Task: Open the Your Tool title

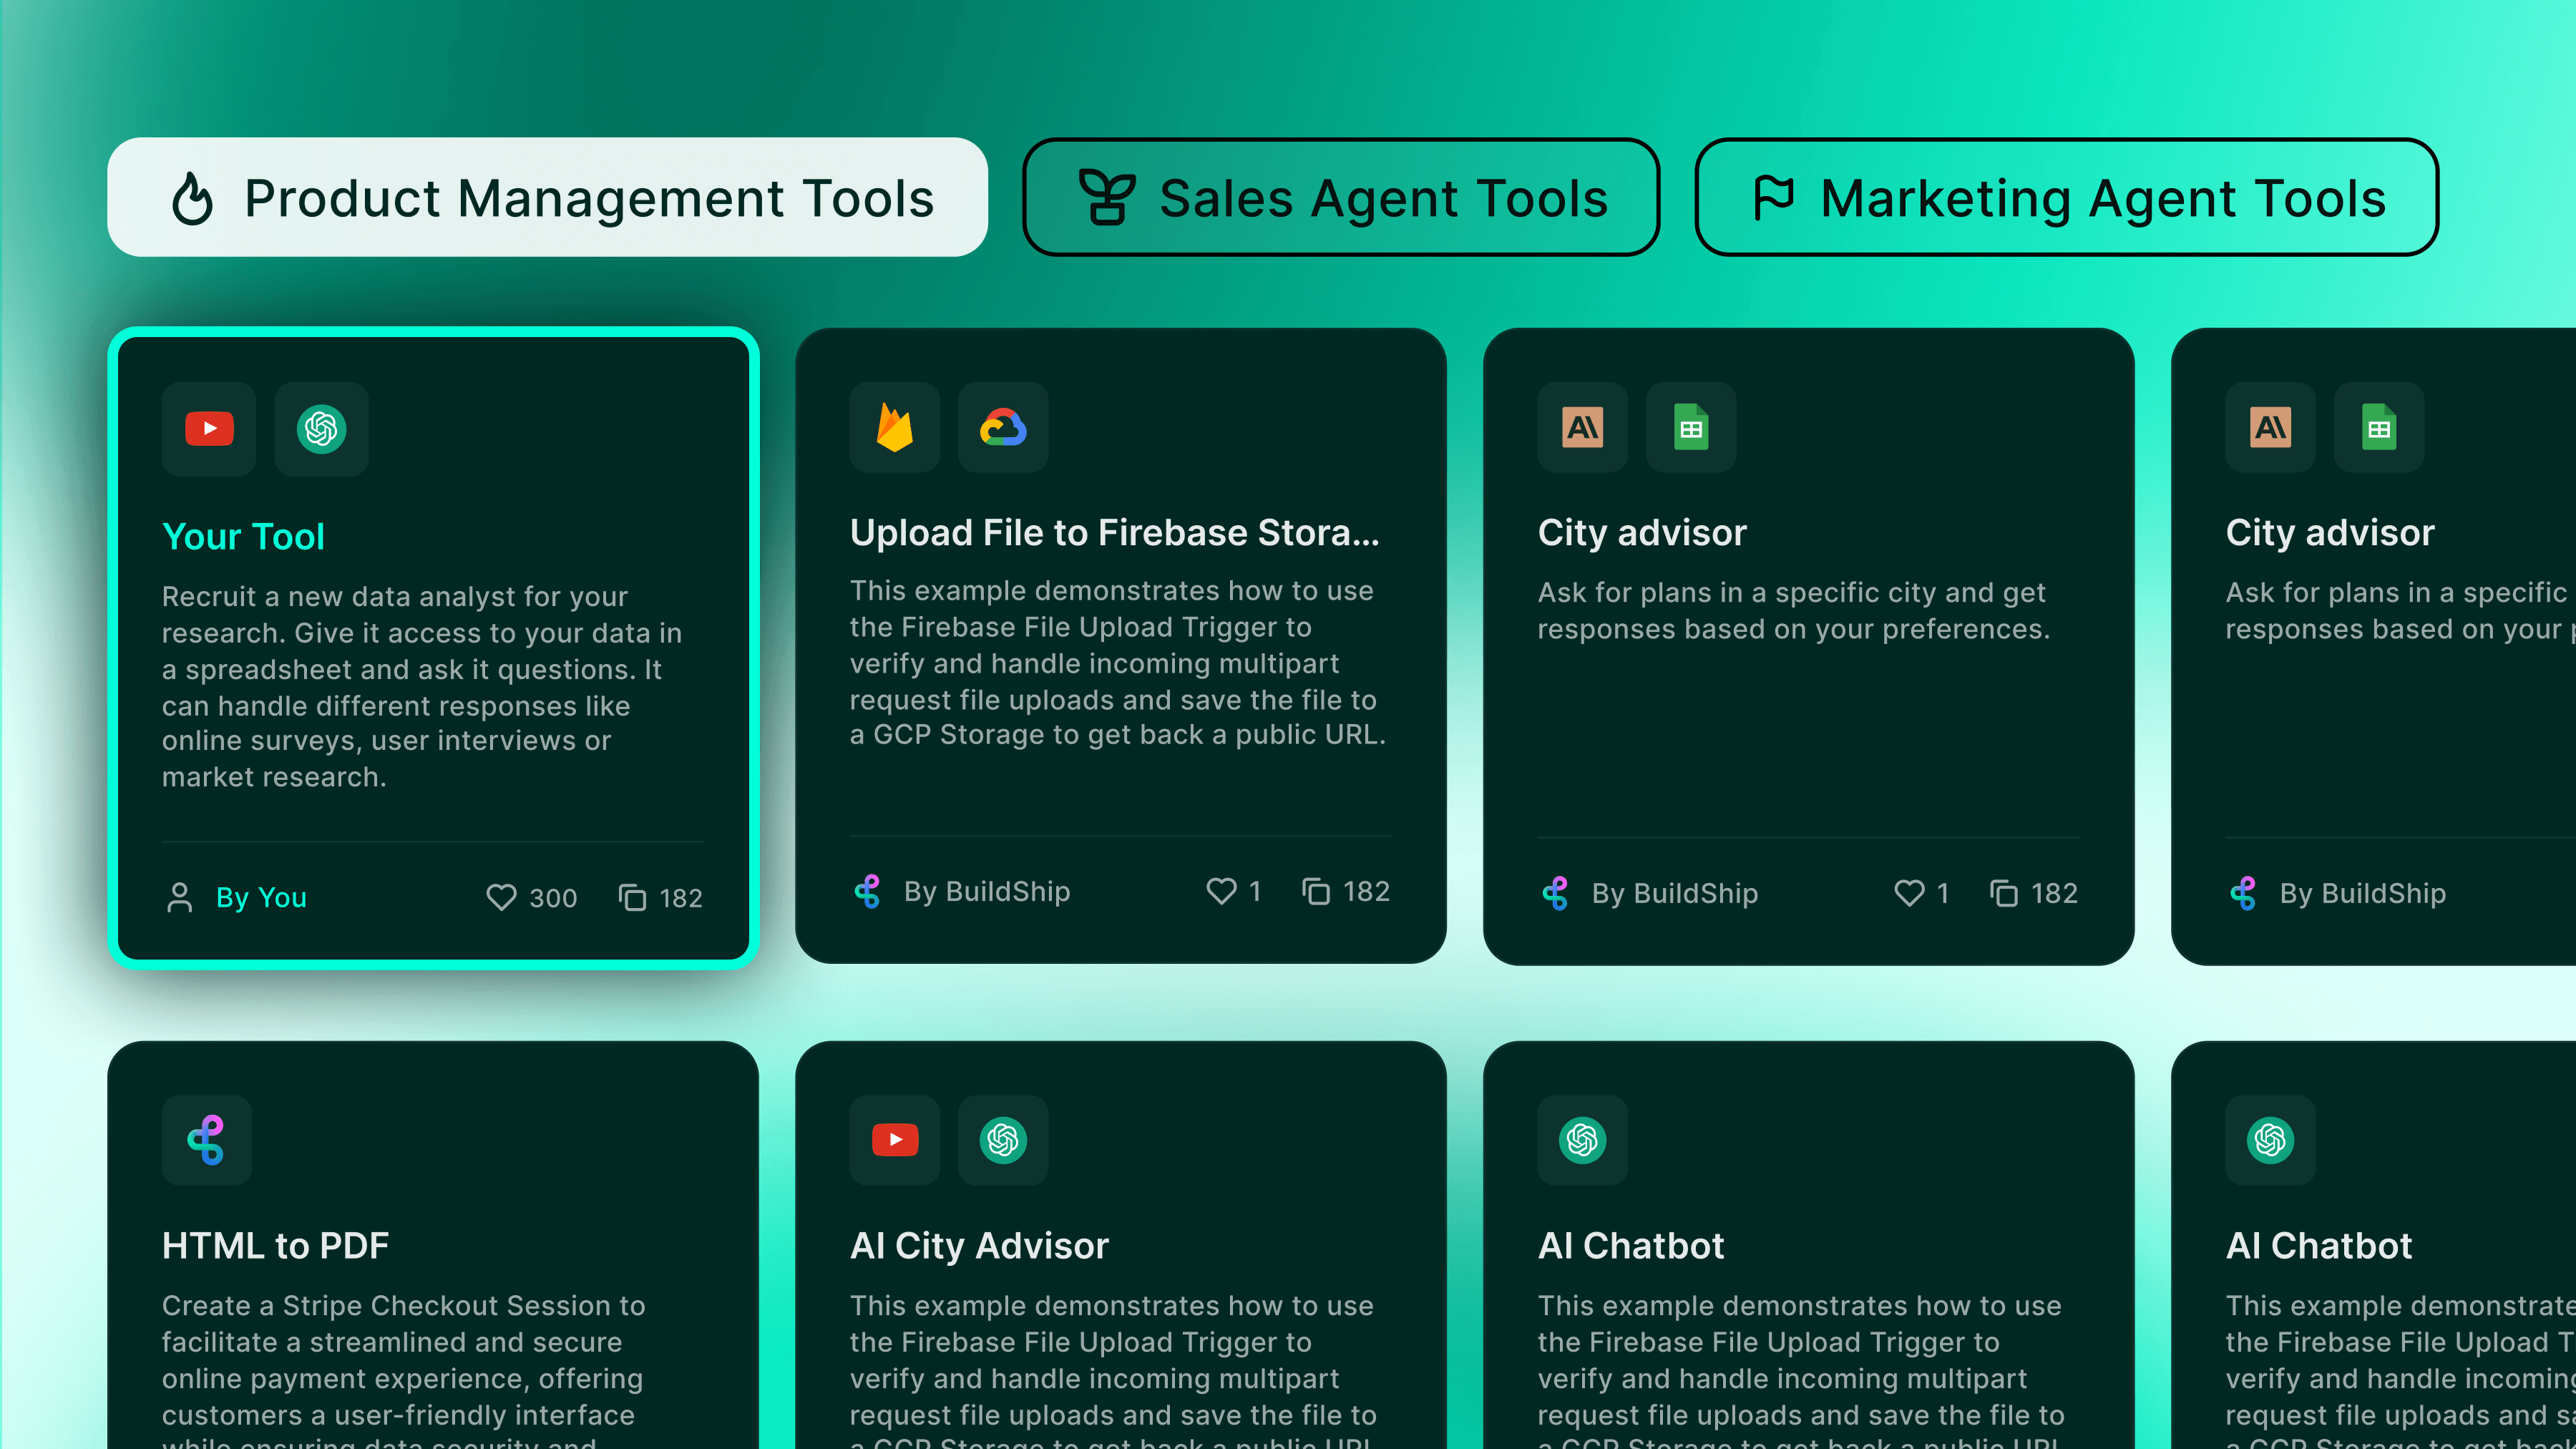Action: [x=243, y=537]
